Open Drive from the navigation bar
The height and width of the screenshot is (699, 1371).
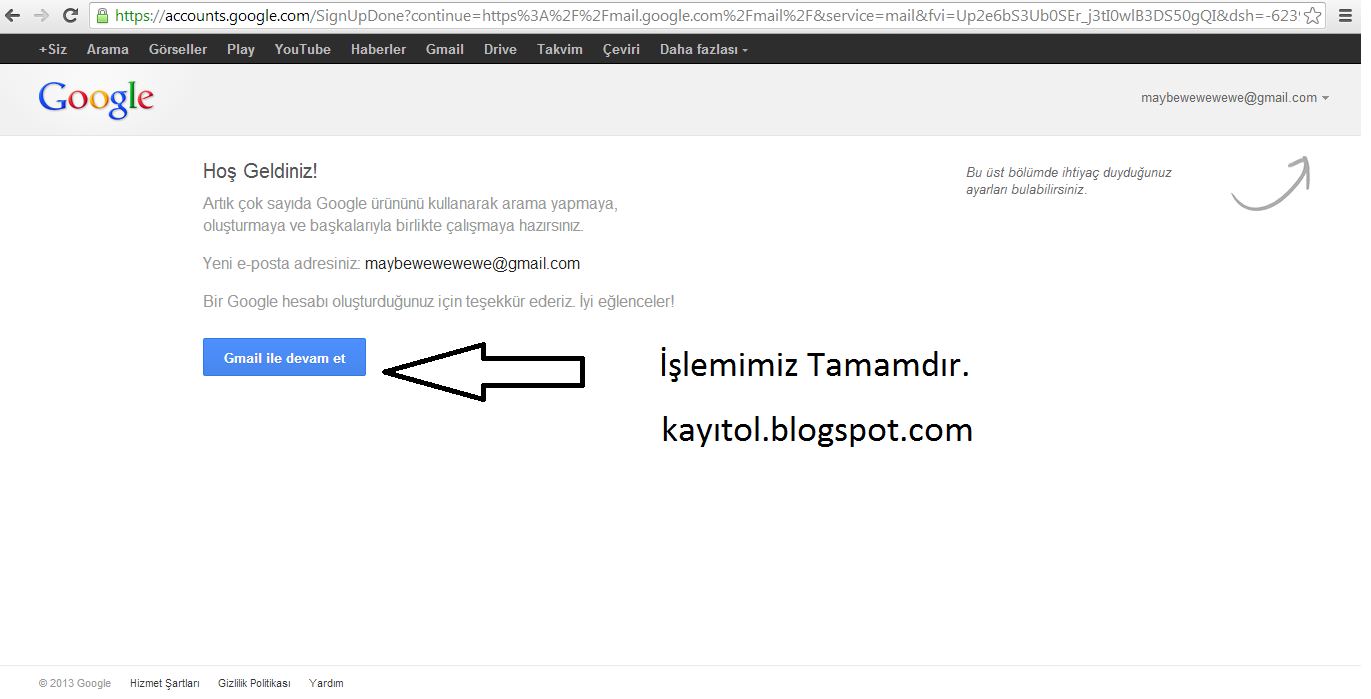click(x=499, y=47)
